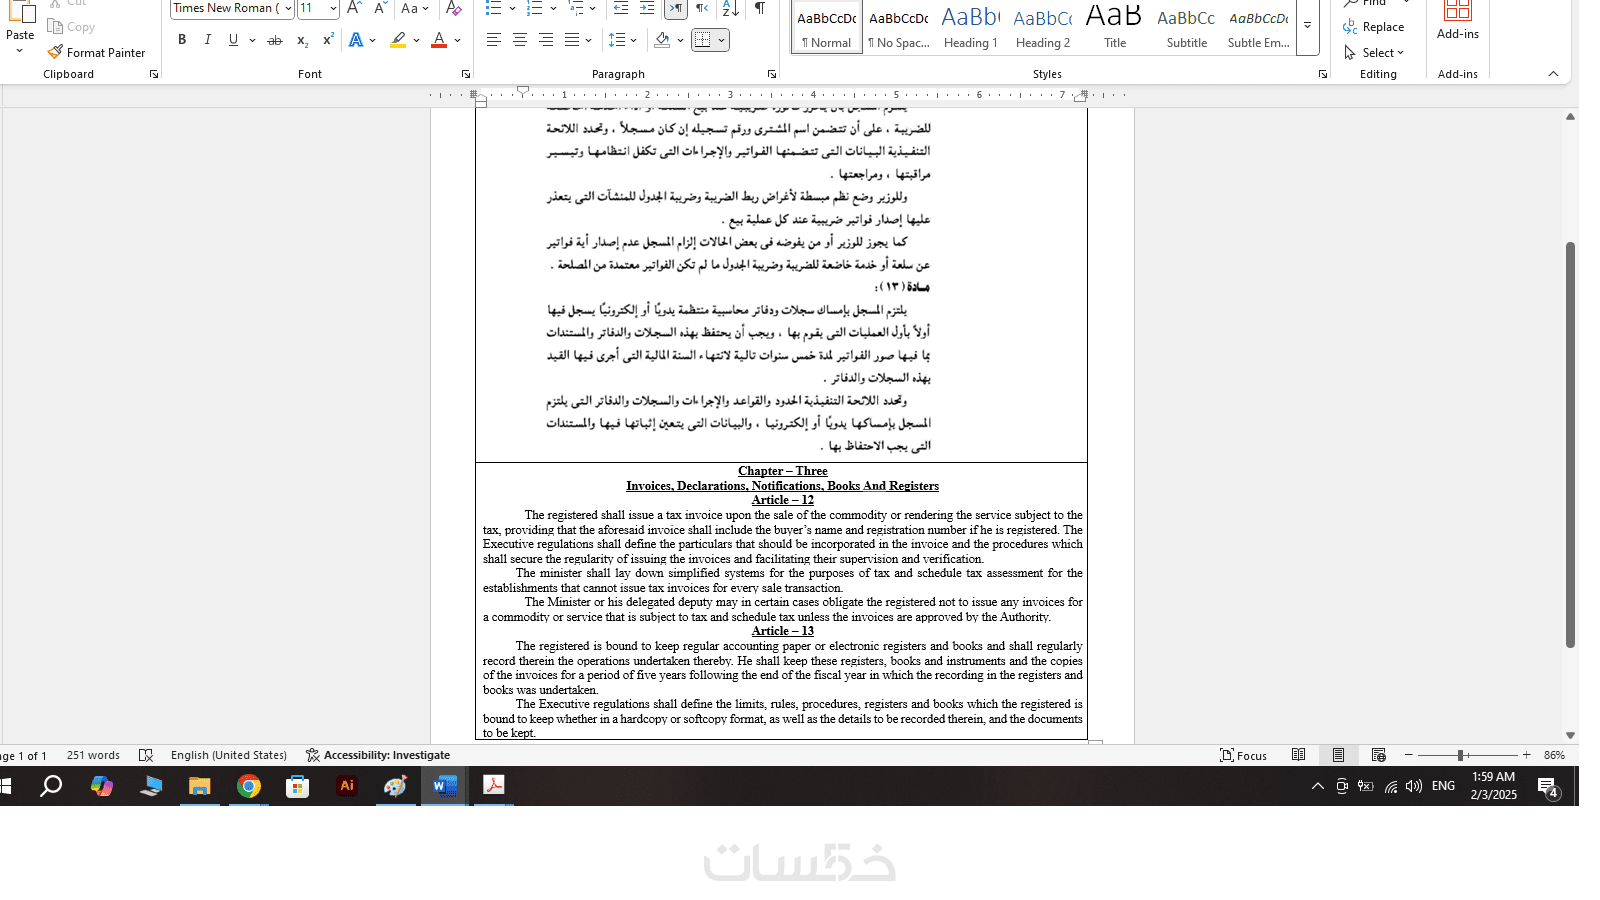The width and height of the screenshot is (1600, 900).
Task: Set right-to-left text direction
Action: click(x=702, y=8)
